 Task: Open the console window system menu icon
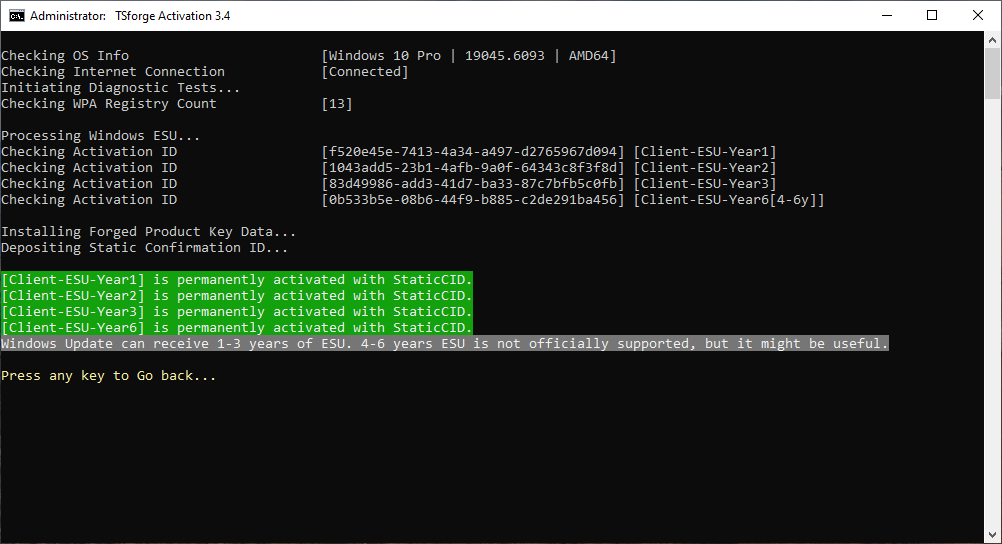(16, 15)
